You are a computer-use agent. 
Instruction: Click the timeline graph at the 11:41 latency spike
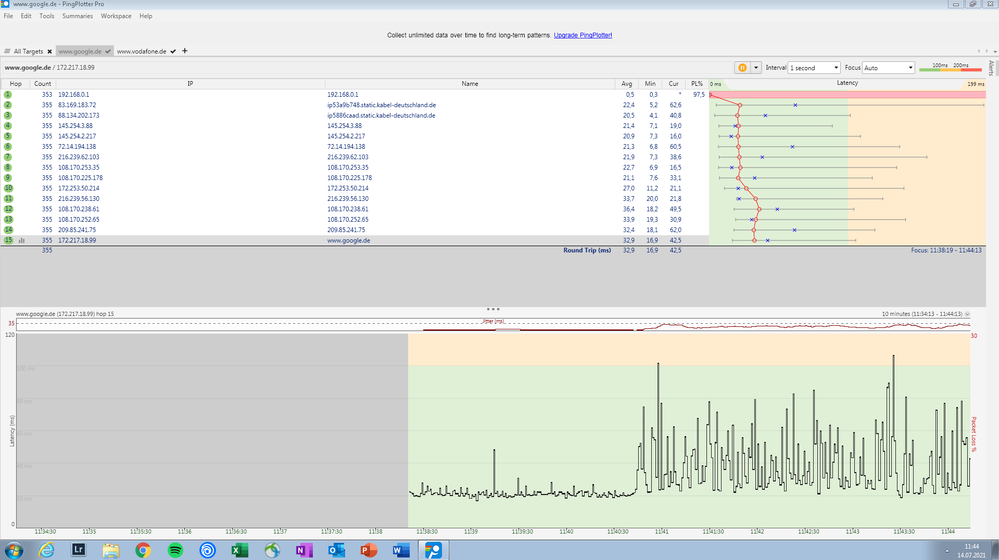tap(658, 363)
